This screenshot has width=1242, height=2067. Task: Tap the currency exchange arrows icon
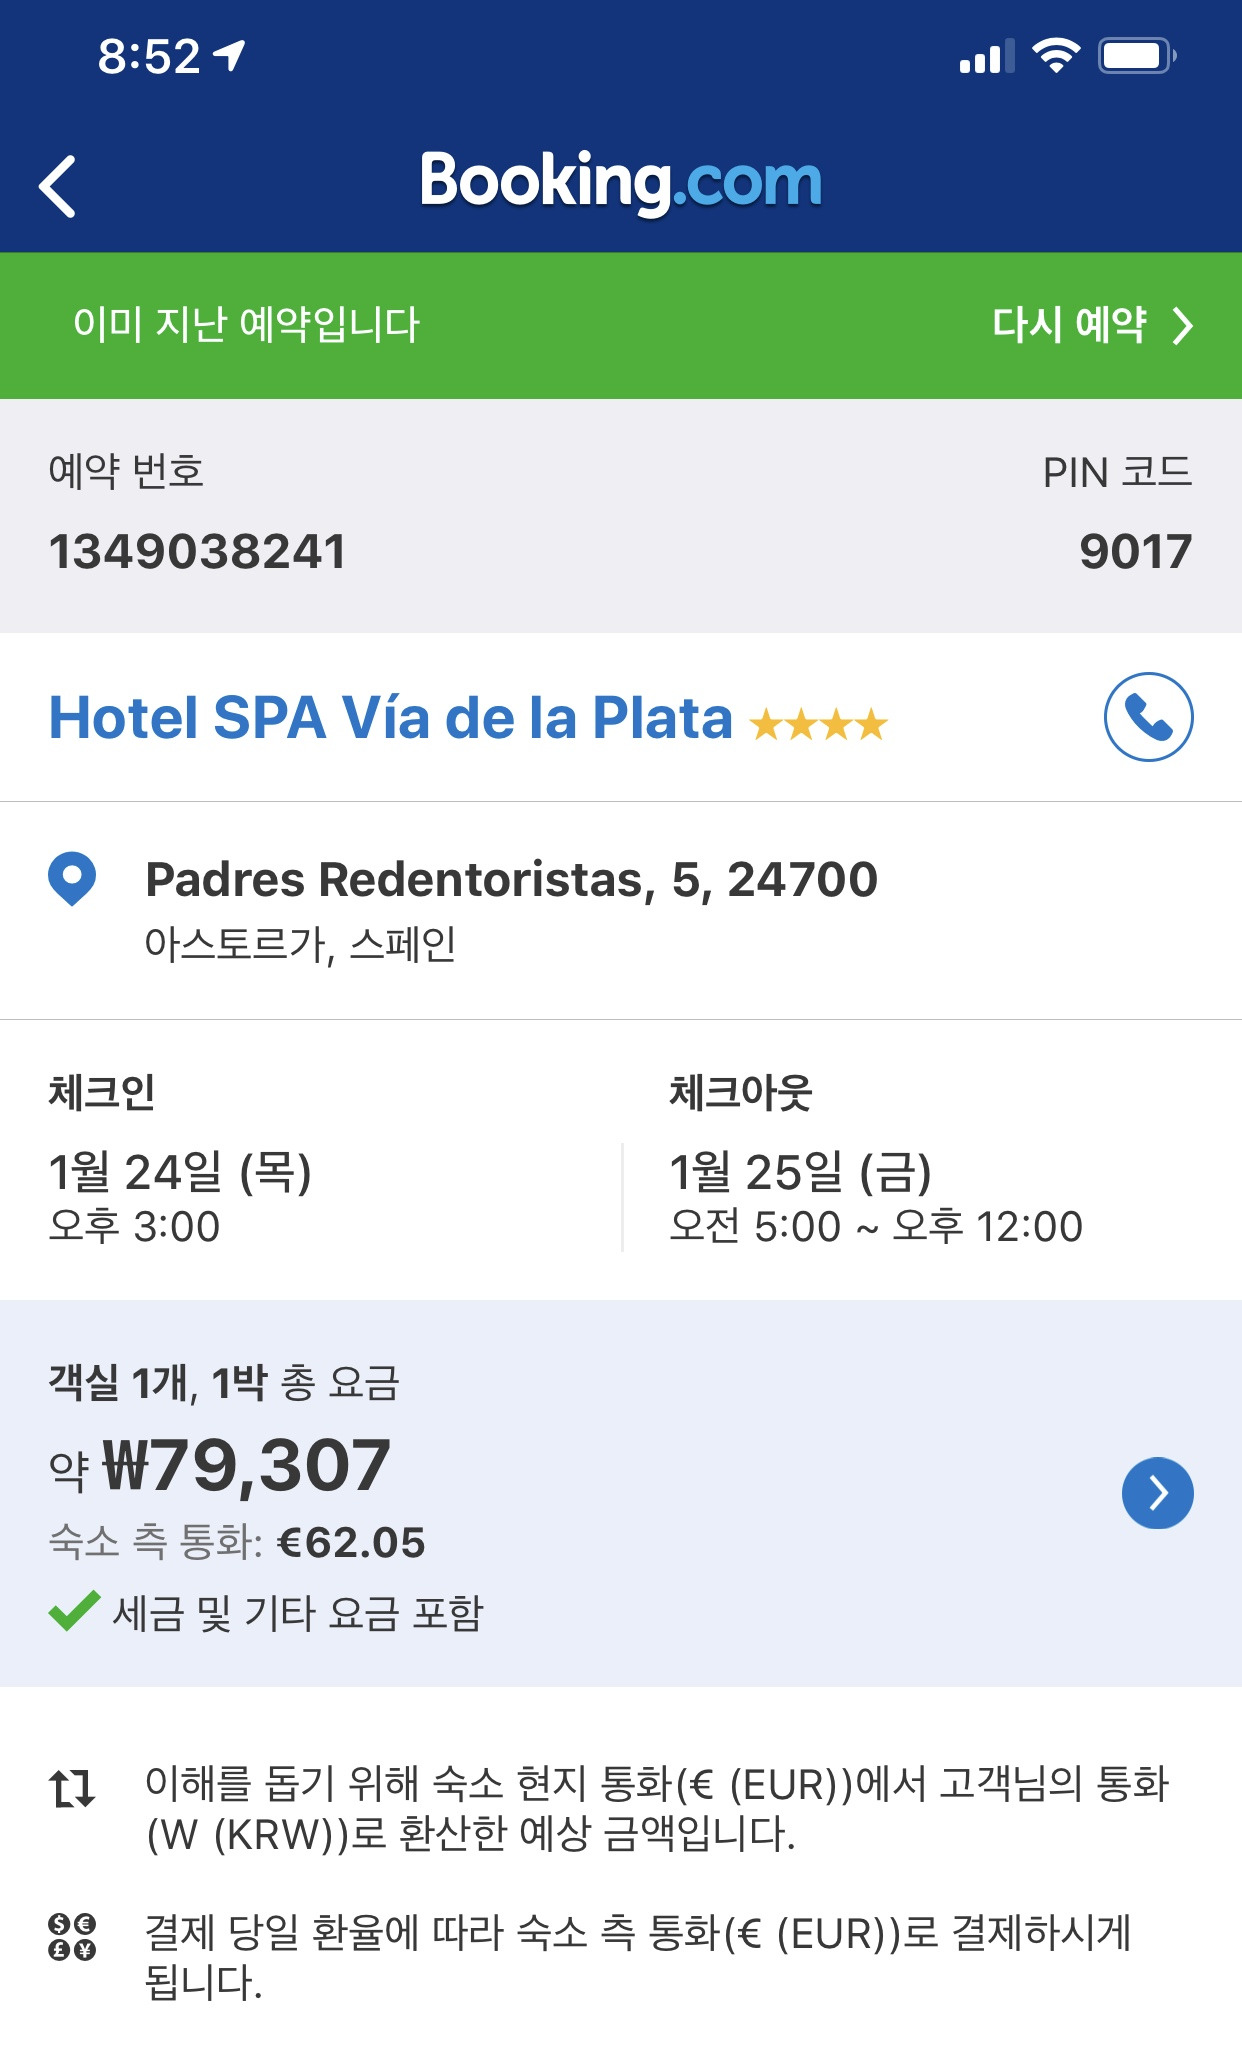pos(72,1788)
